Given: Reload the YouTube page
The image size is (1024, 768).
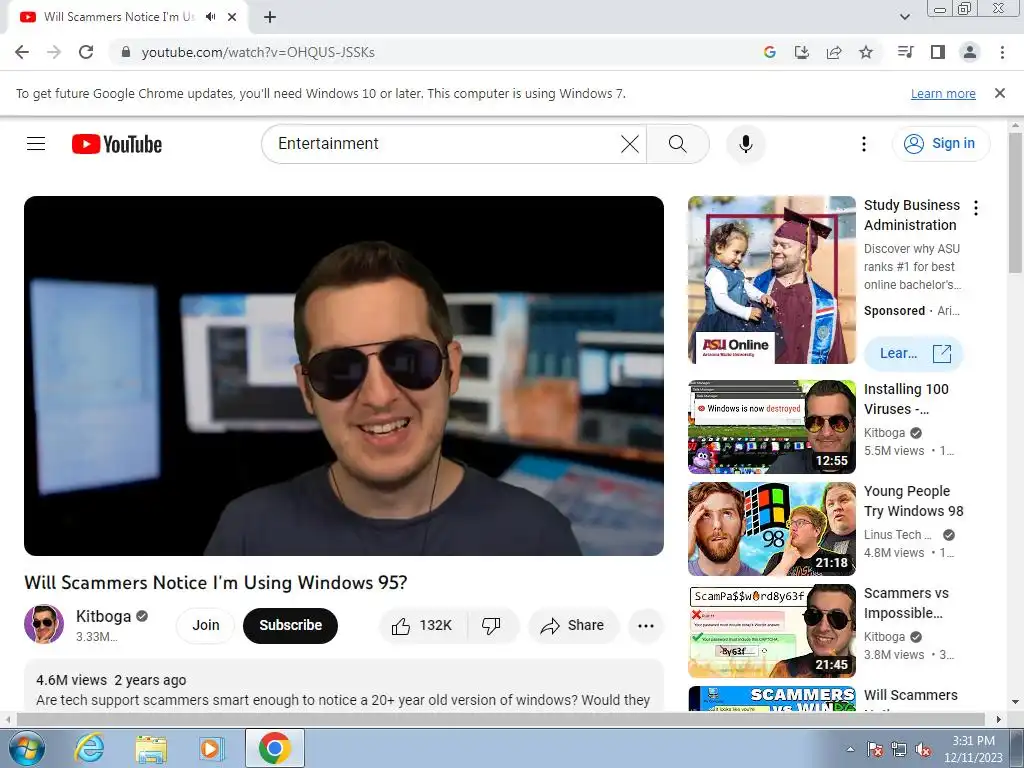Looking at the screenshot, I should click(x=86, y=52).
